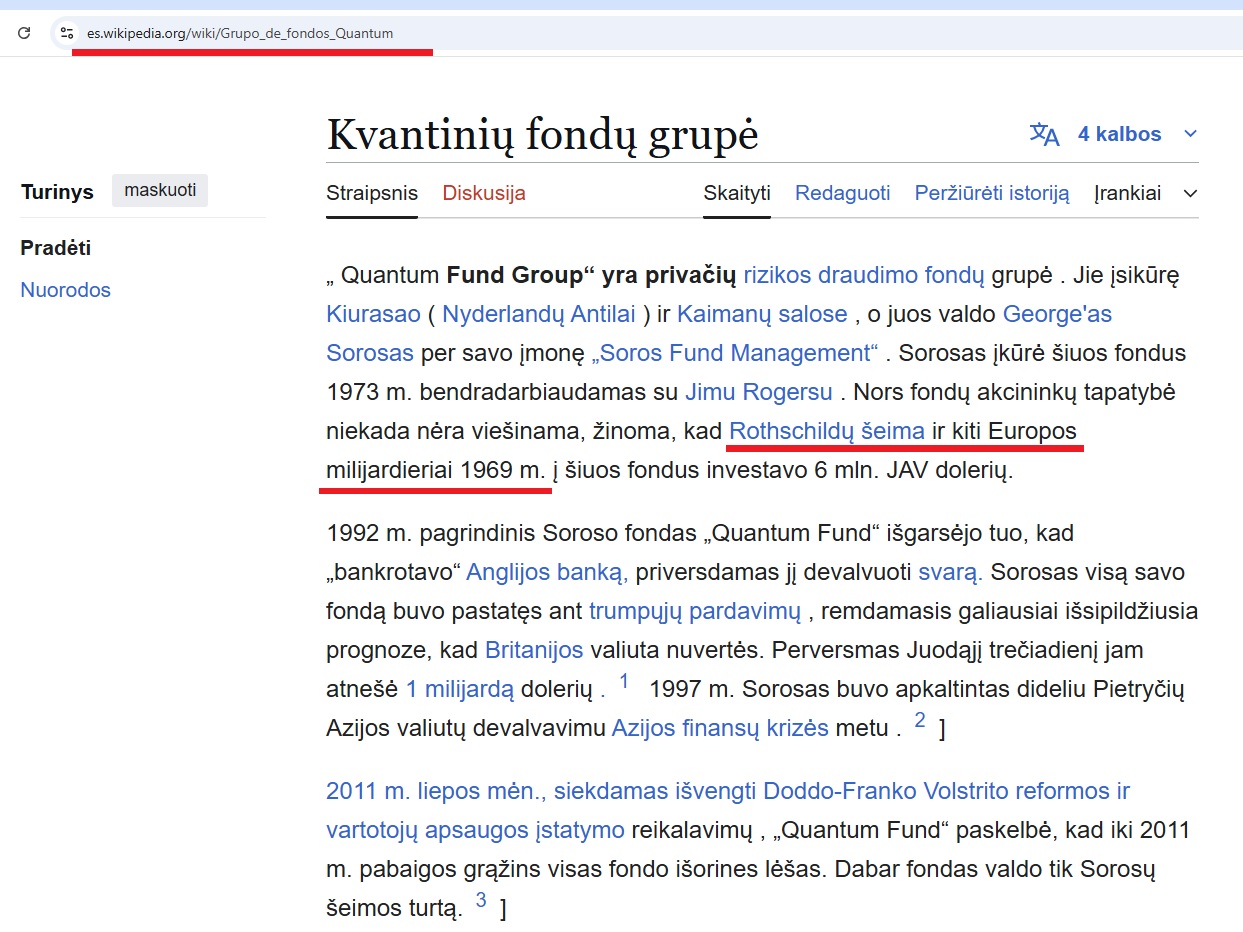Screen dimensions: 1243x932
Task: Open the Rothschildų šeima link
Action: (827, 432)
